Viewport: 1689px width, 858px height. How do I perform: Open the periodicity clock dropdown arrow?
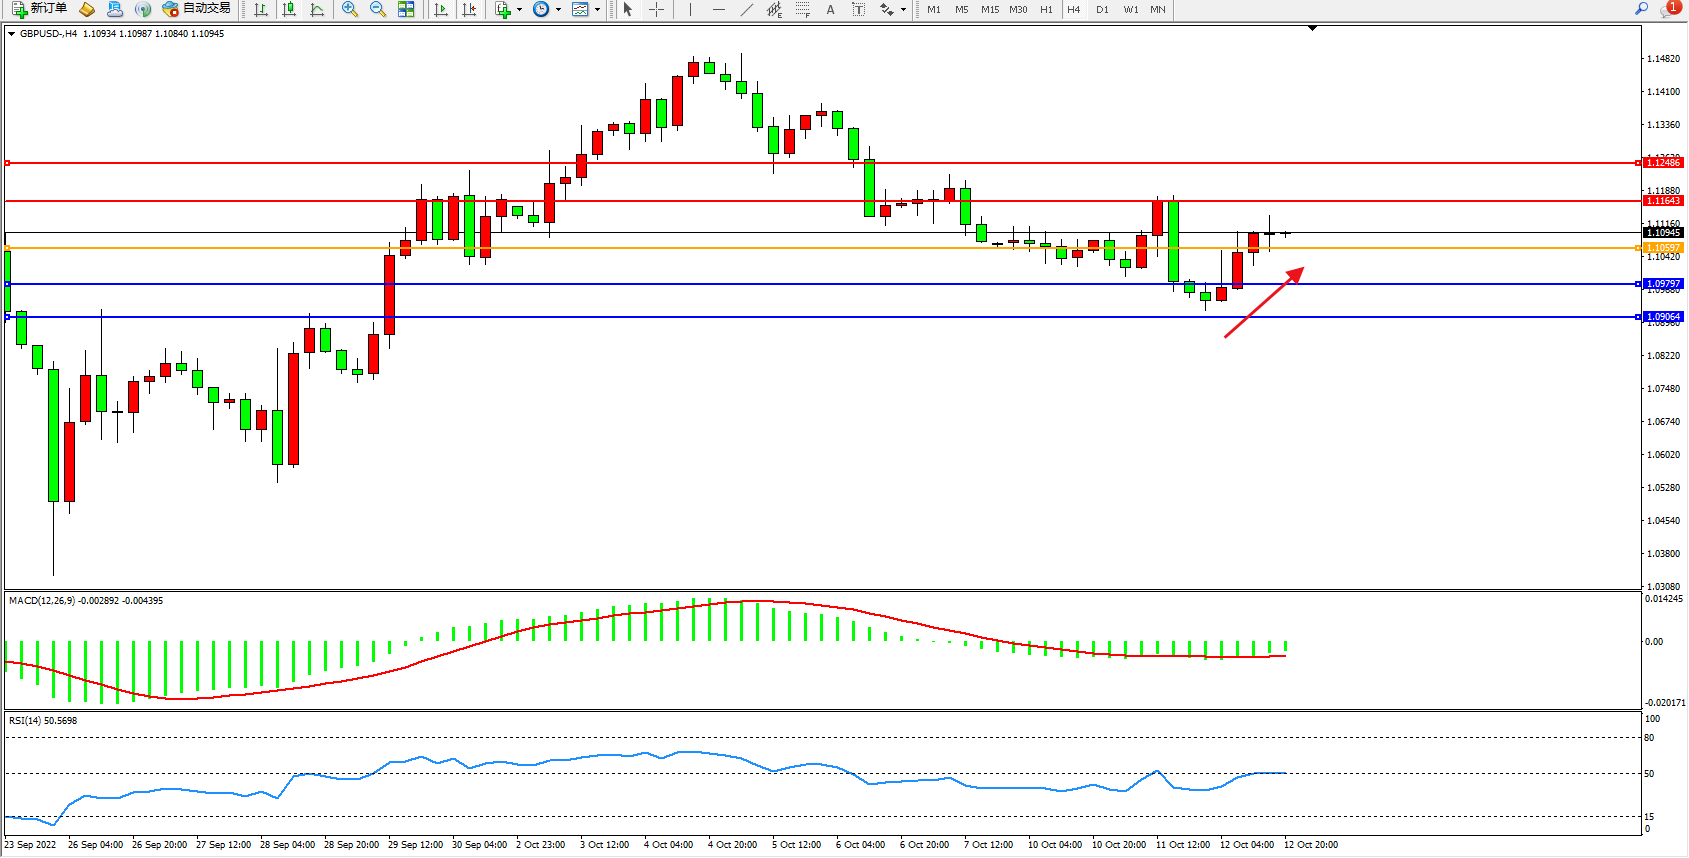[x=558, y=10]
